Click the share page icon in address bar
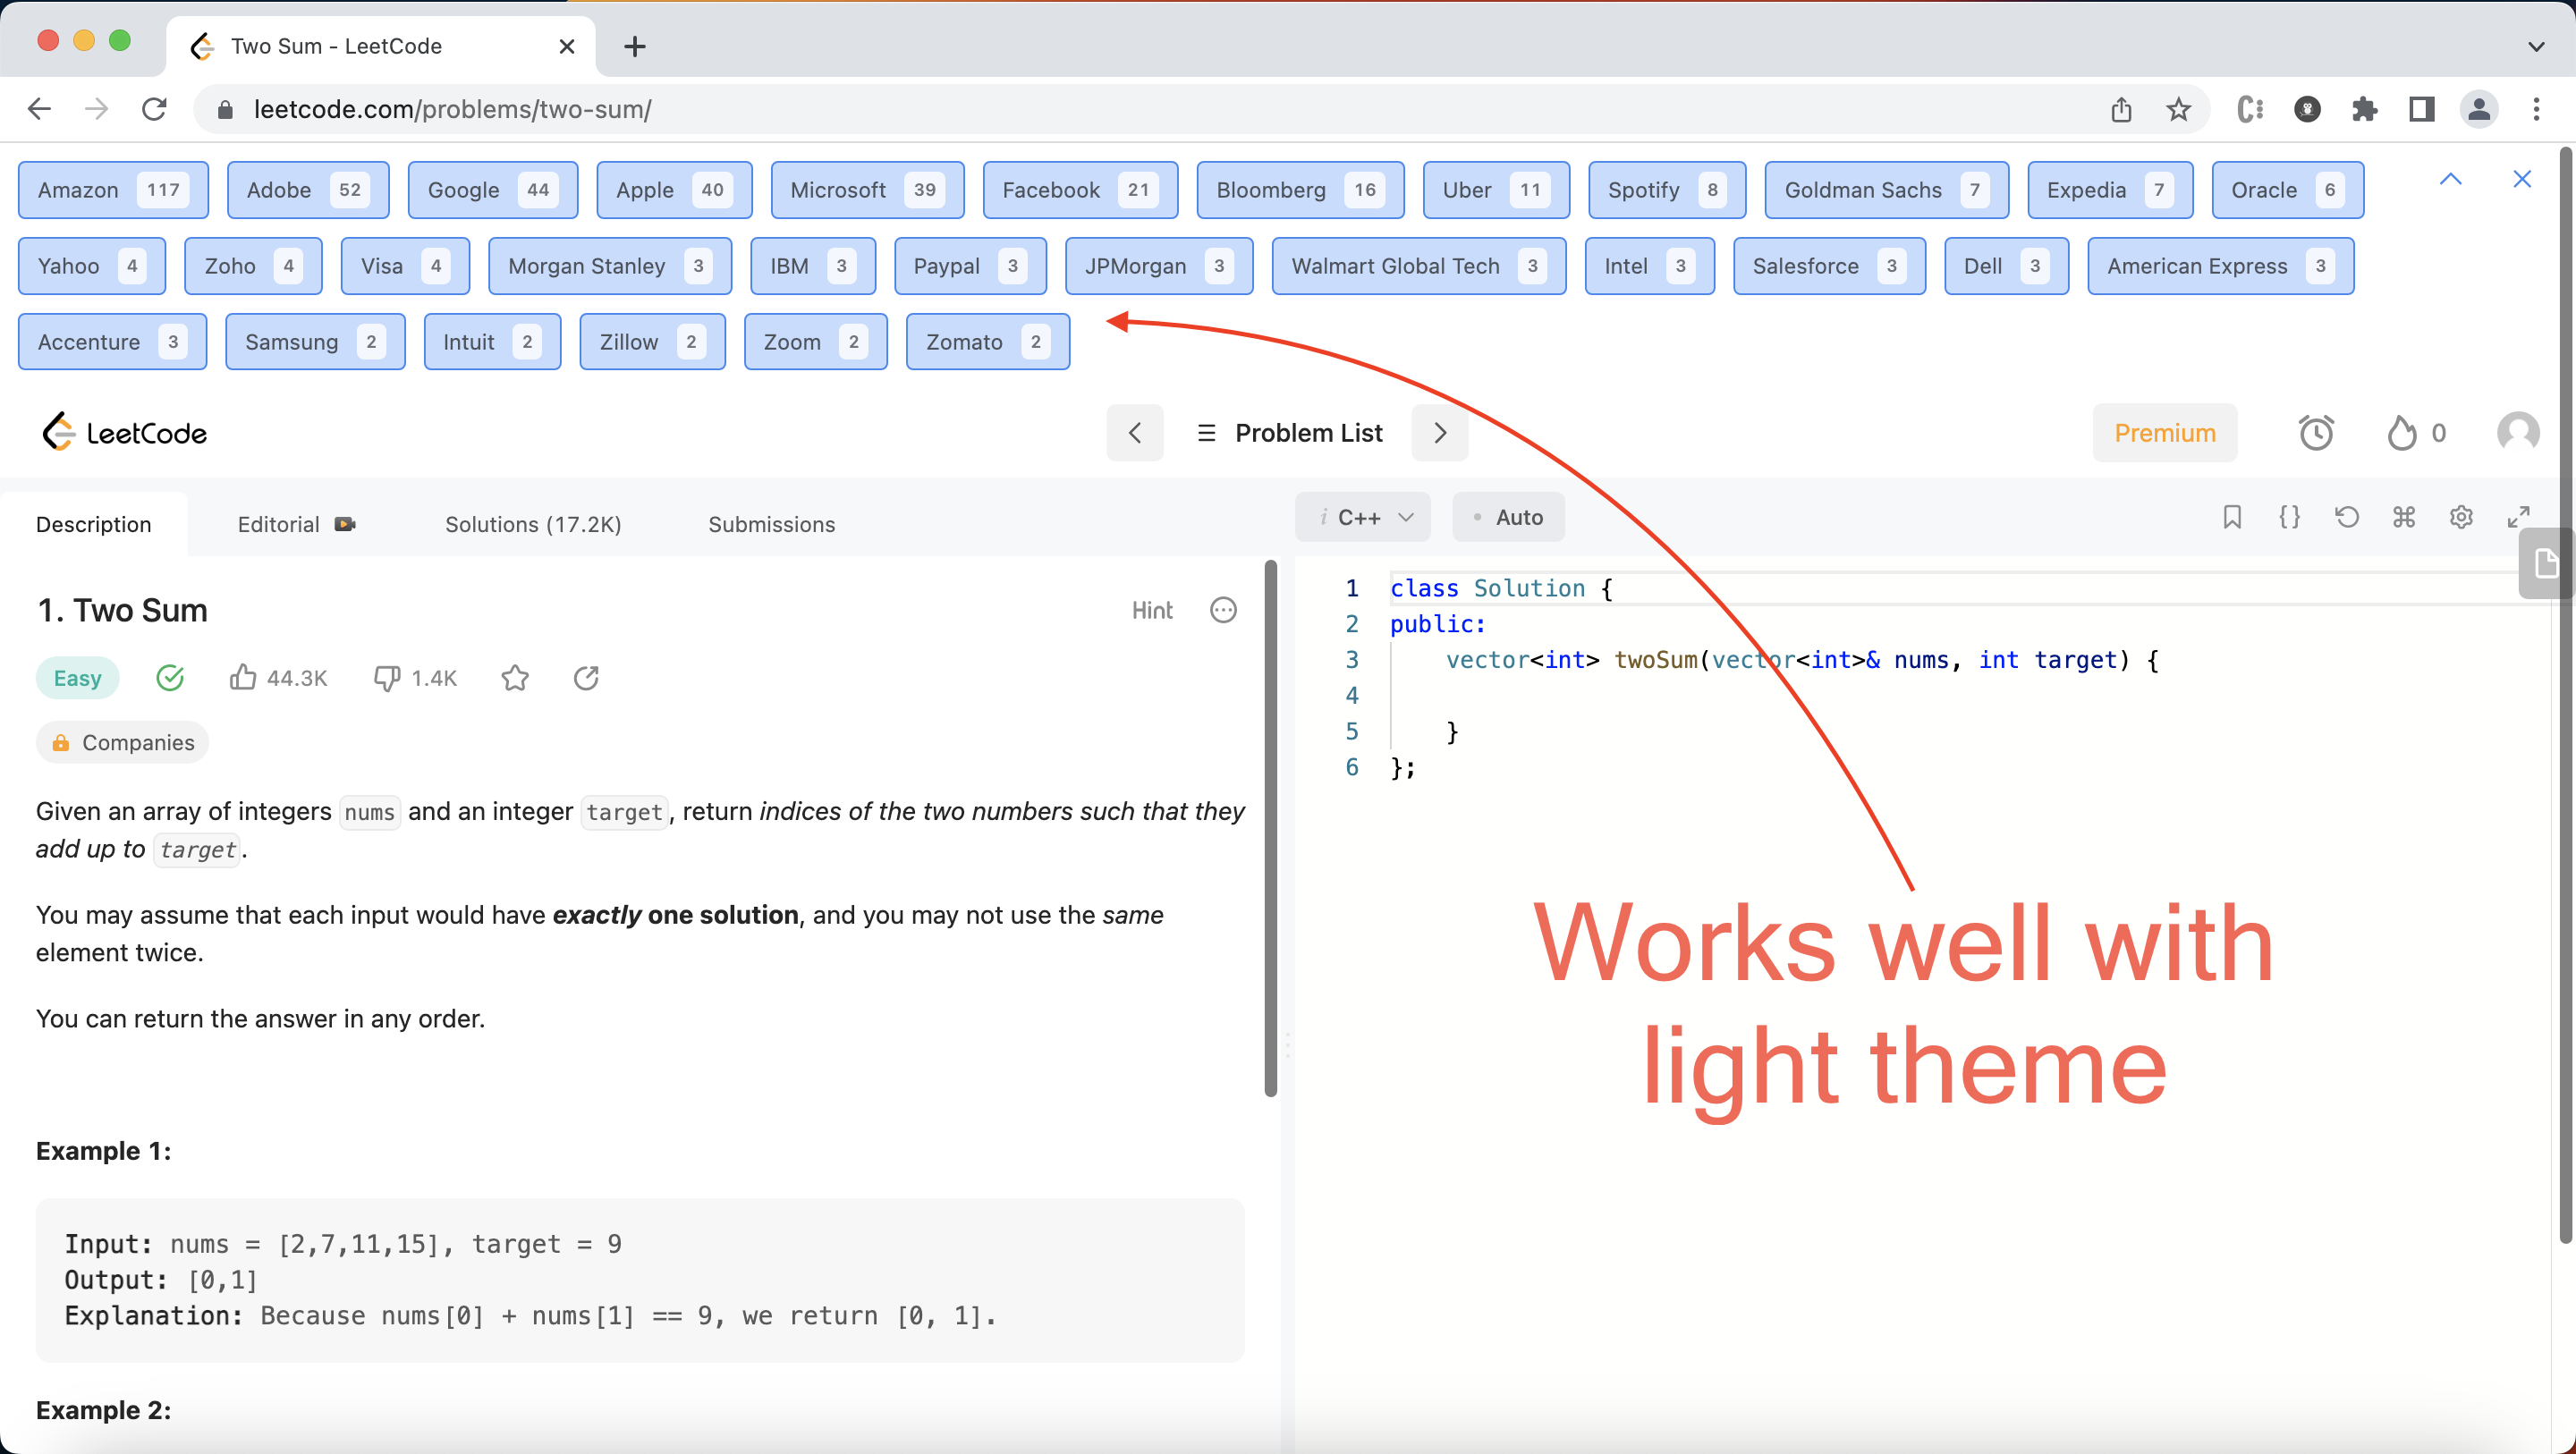 [x=2121, y=109]
